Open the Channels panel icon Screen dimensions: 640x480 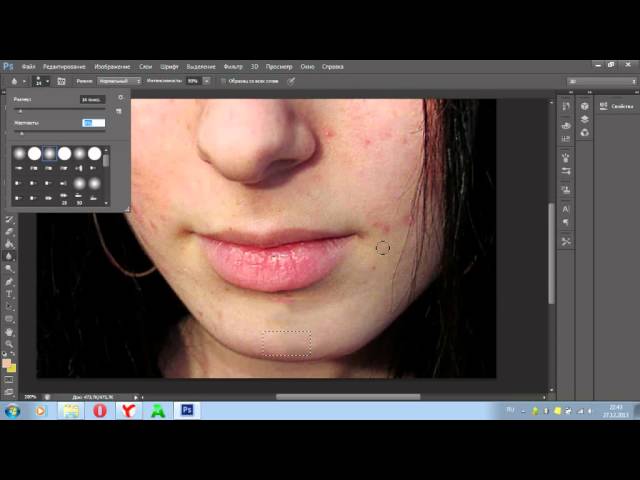coord(584,132)
